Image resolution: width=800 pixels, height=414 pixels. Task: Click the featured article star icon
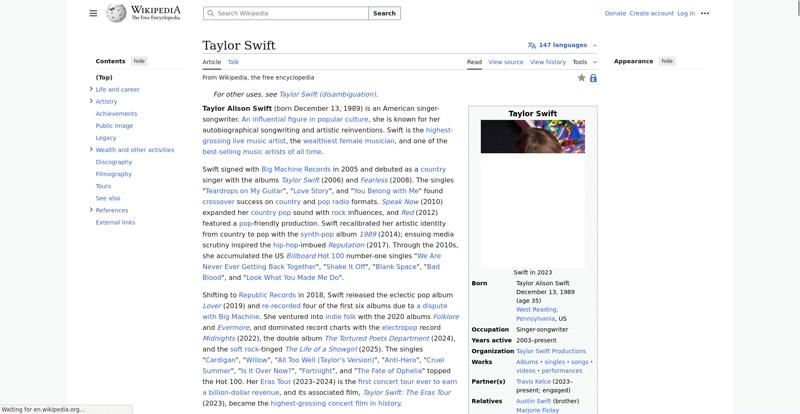pyautogui.click(x=581, y=77)
